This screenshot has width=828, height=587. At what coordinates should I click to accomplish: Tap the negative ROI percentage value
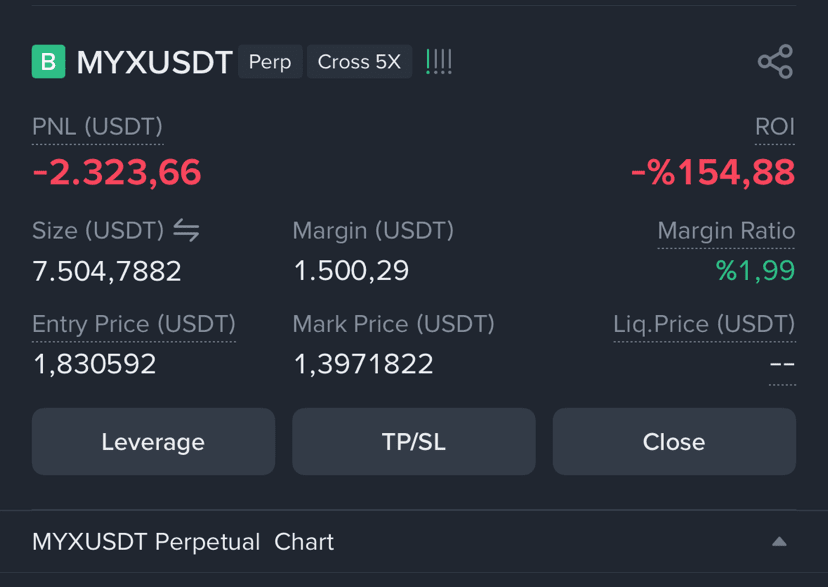[713, 173]
